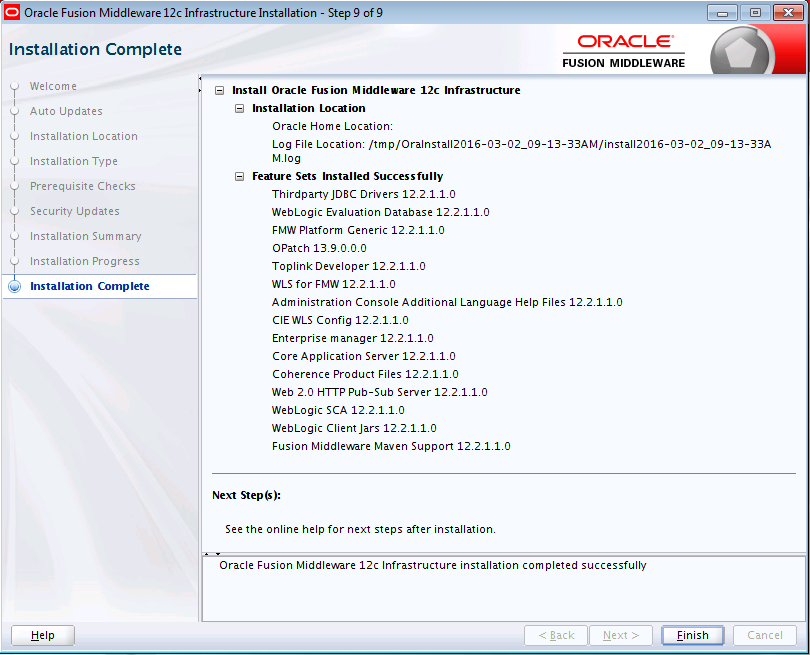Minimize the installer window

pyautogui.click(x=722, y=12)
